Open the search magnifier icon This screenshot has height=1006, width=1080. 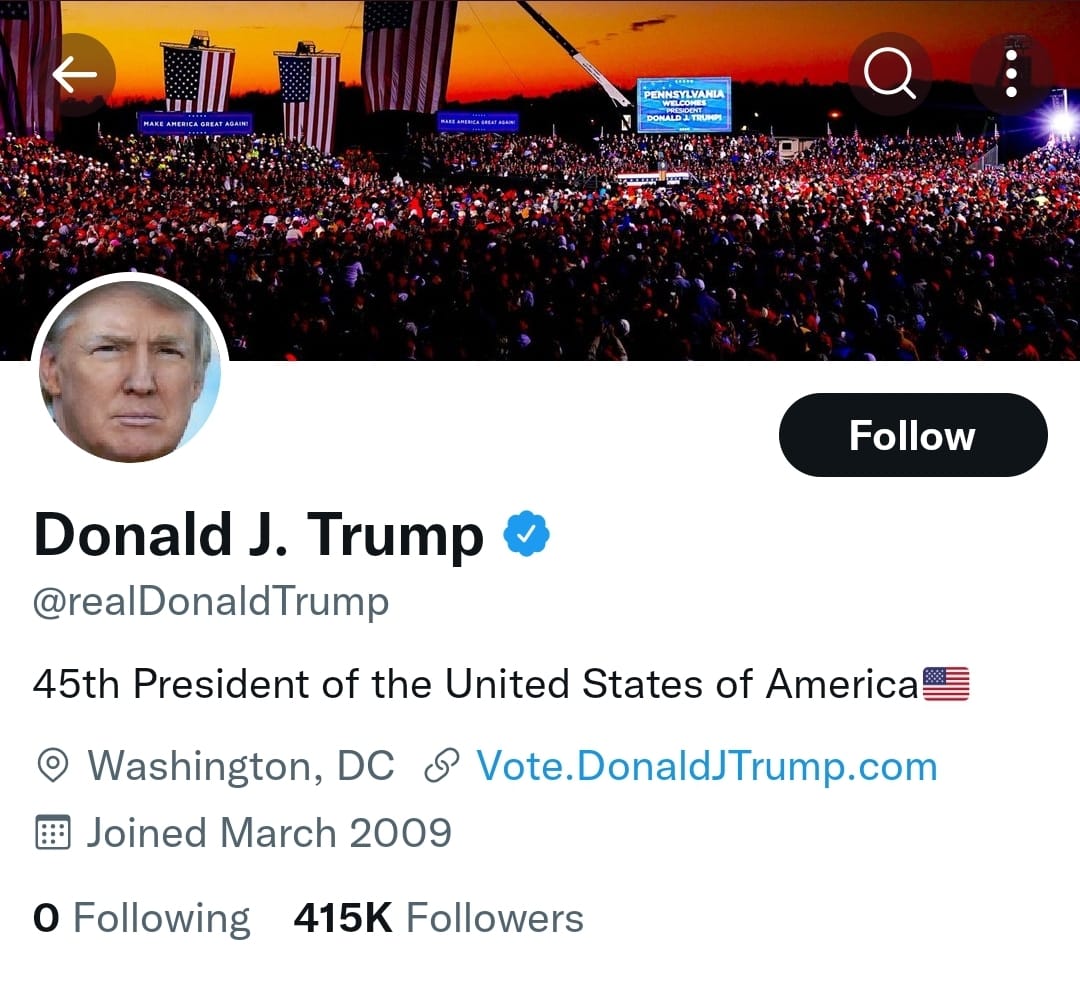890,75
